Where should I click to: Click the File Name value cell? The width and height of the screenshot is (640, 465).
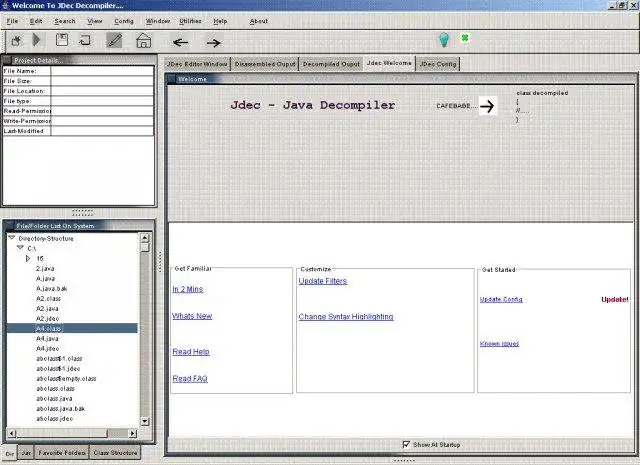(102, 71)
